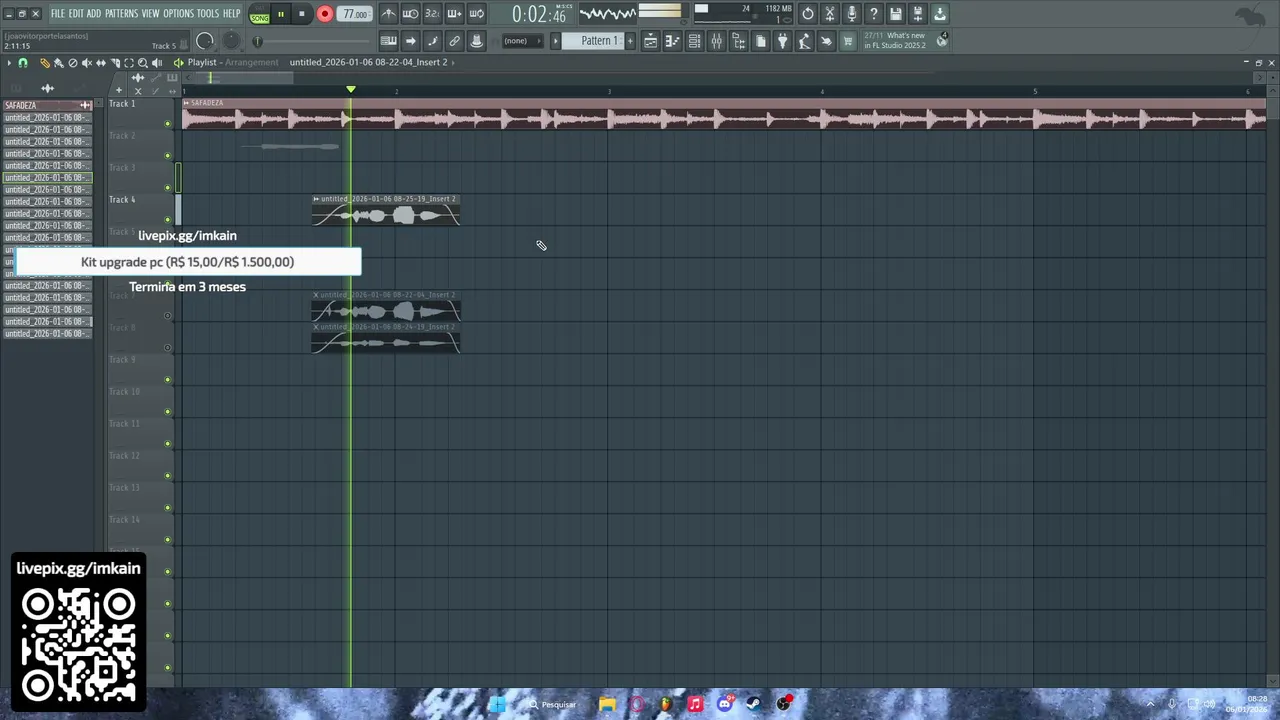Mute Track 4 with its green dot
This screenshot has width=1280, height=720.
[167, 220]
